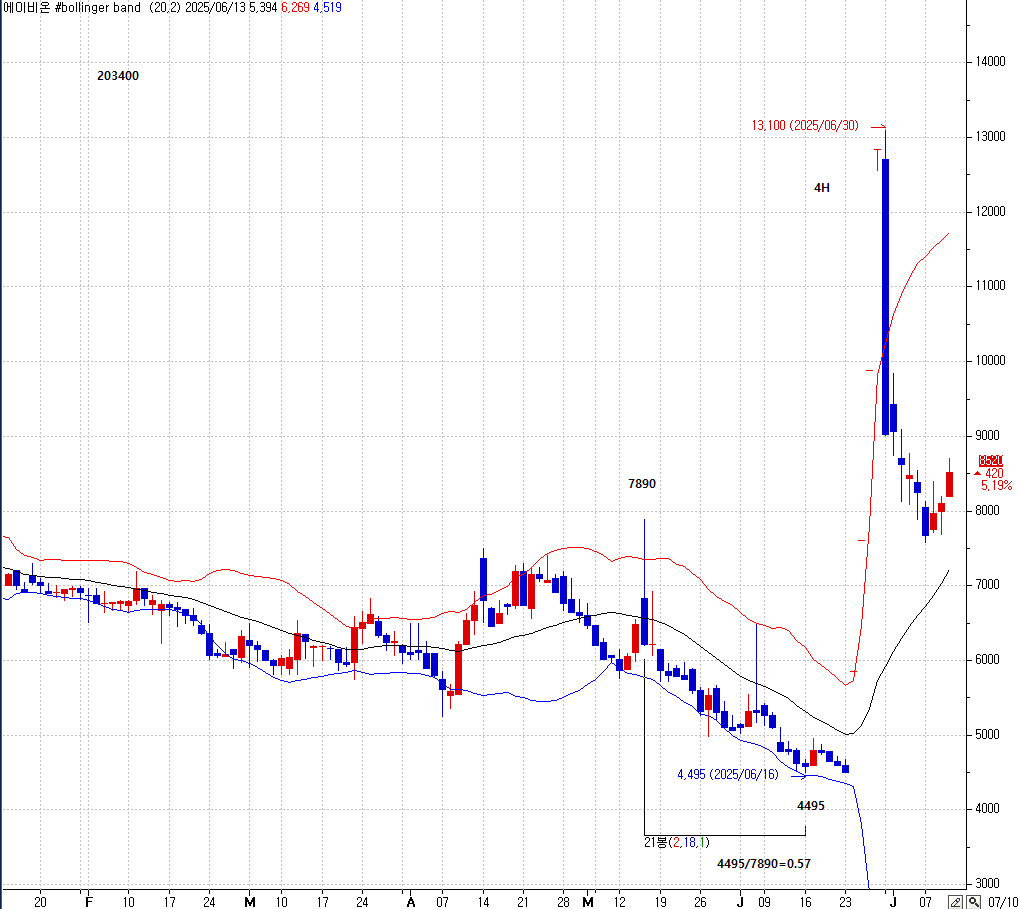This screenshot has width=1018, height=909.
Task: Click the stock code label 203400
Action: coord(118,76)
